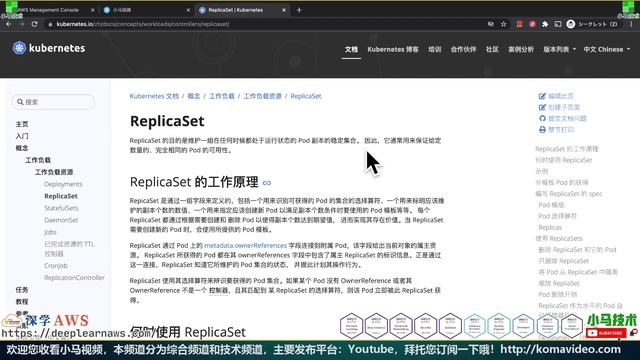Screen dimensions: 640x360
Task: Click the 搜索 search field in the sidebar
Action: click(x=53, y=102)
